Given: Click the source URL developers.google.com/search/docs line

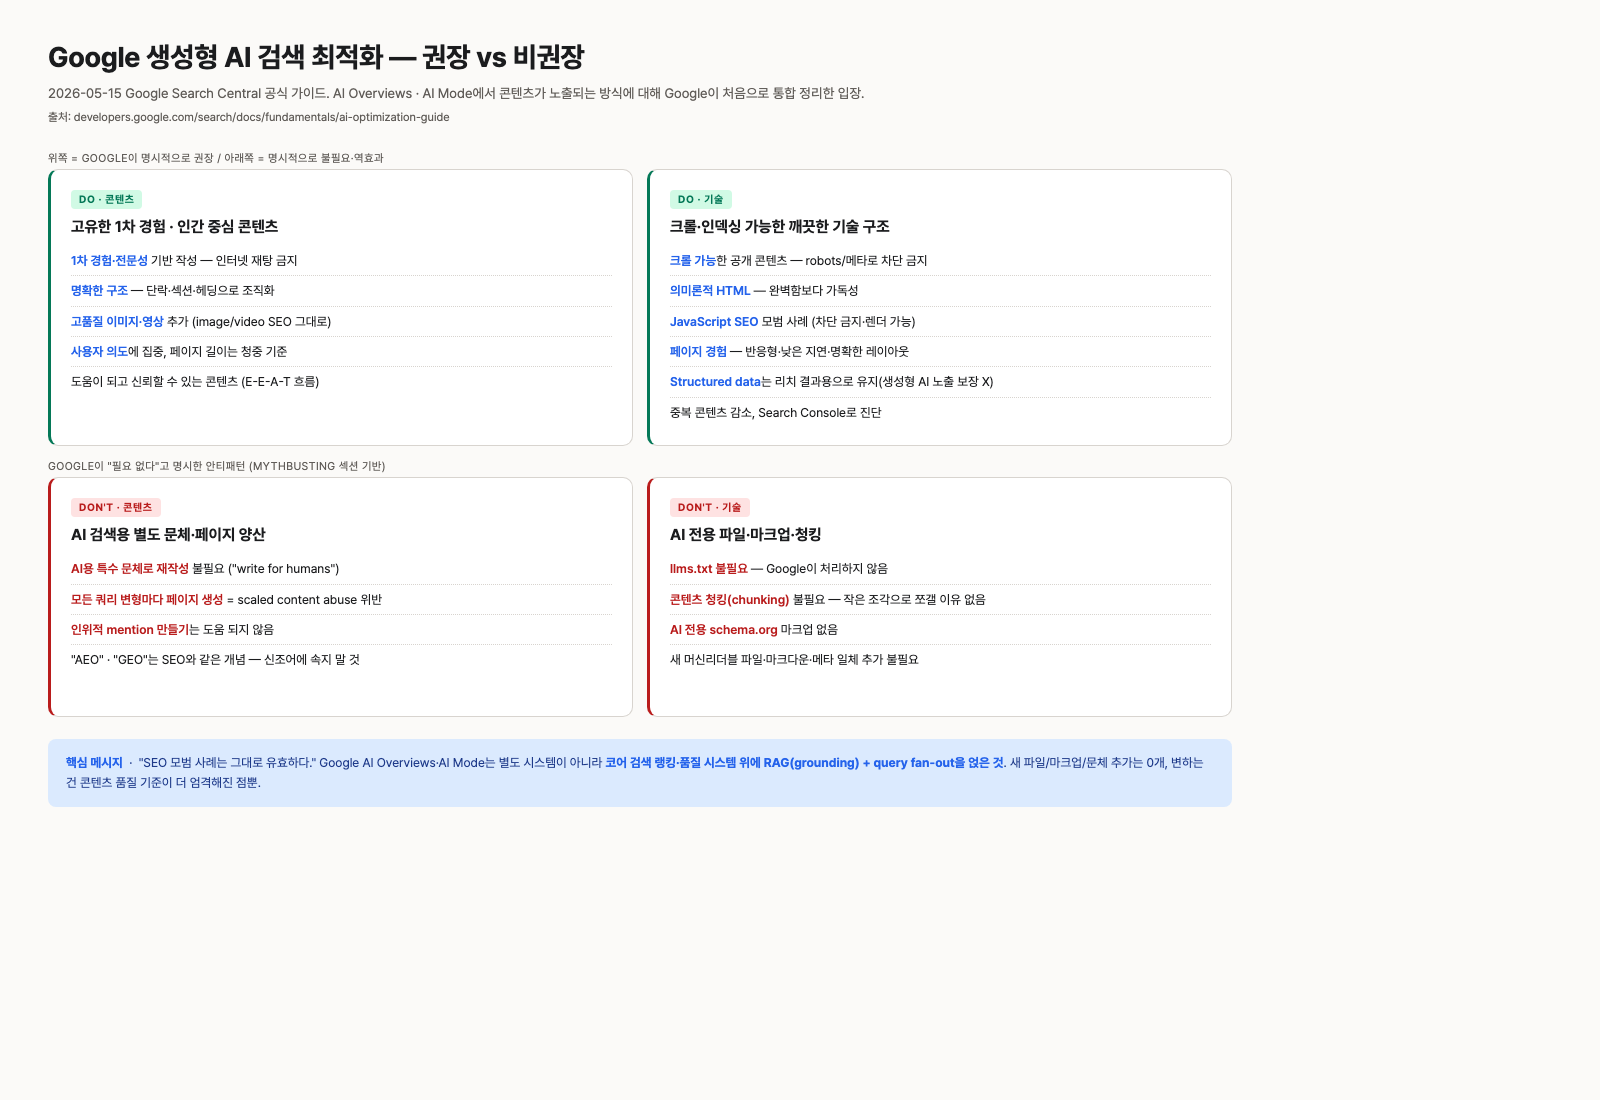Looking at the screenshot, I should click(x=249, y=117).
